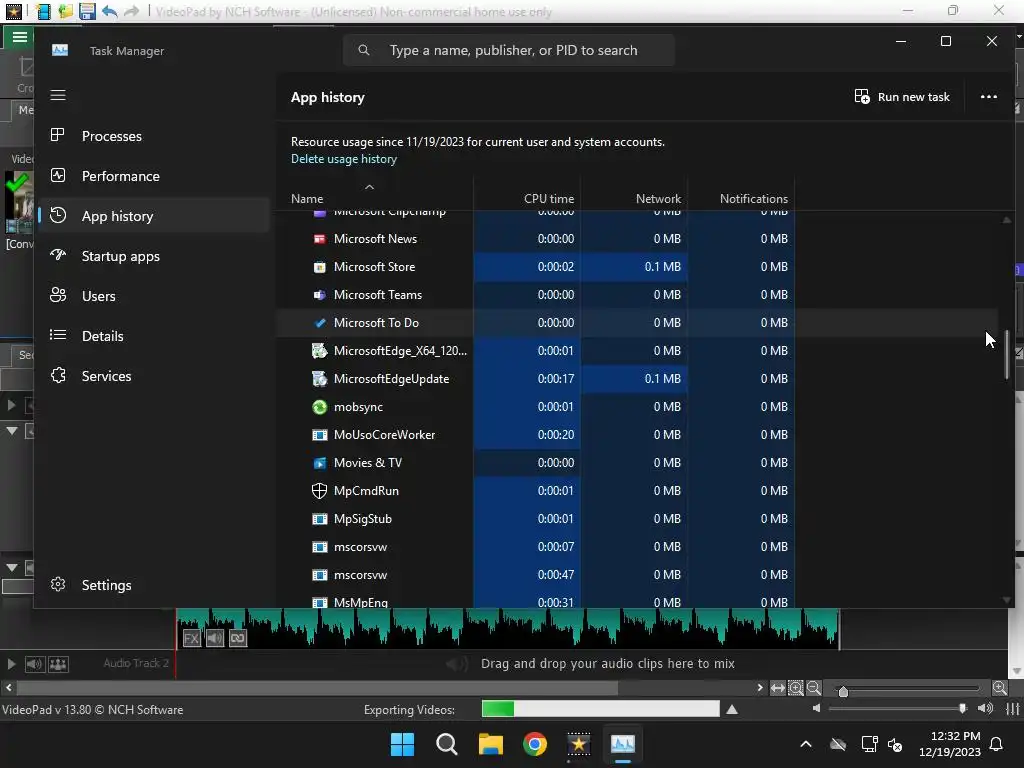Click the green mobsync icon
The width and height of the screenshot is (1024, 768).
[x=319, y=407]
